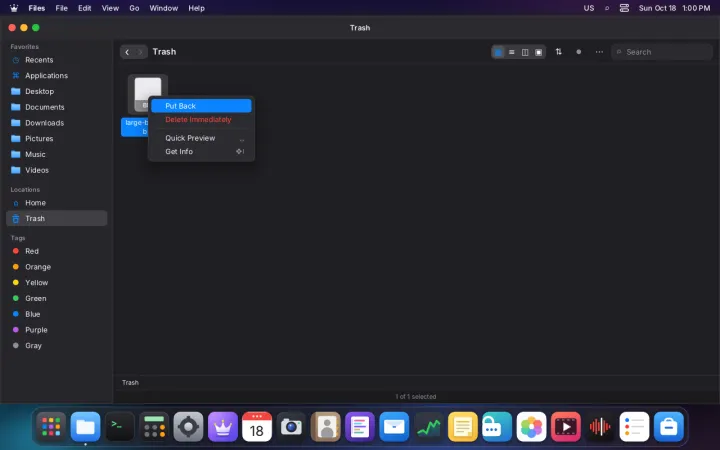720x450 pixels.
Task: Switch to icon grid view
Action: [498, 52]
